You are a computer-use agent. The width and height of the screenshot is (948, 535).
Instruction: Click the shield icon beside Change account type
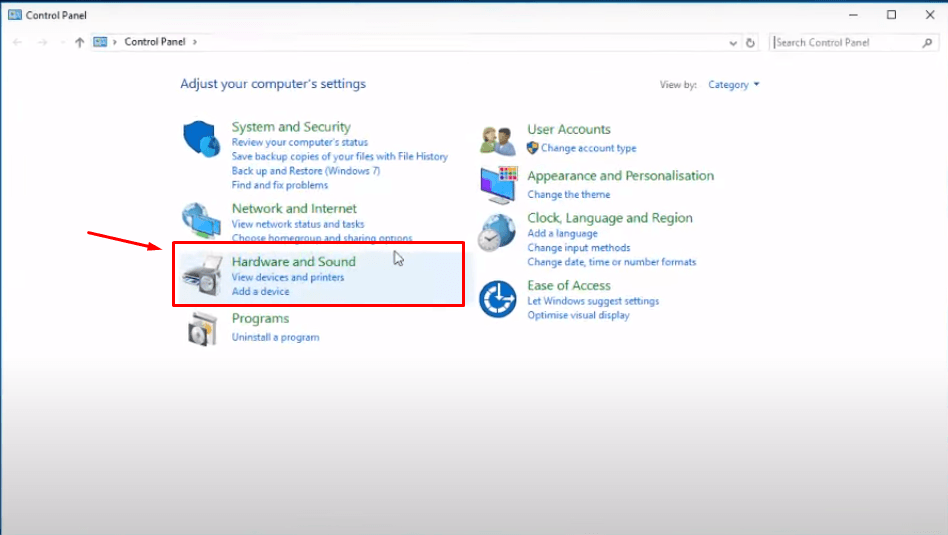tap(533, 148)
